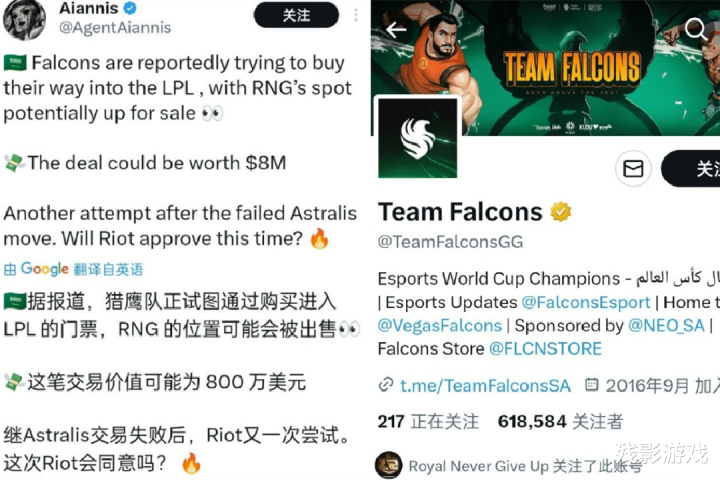Open the search magnifier icon on banner

point(696,28)
